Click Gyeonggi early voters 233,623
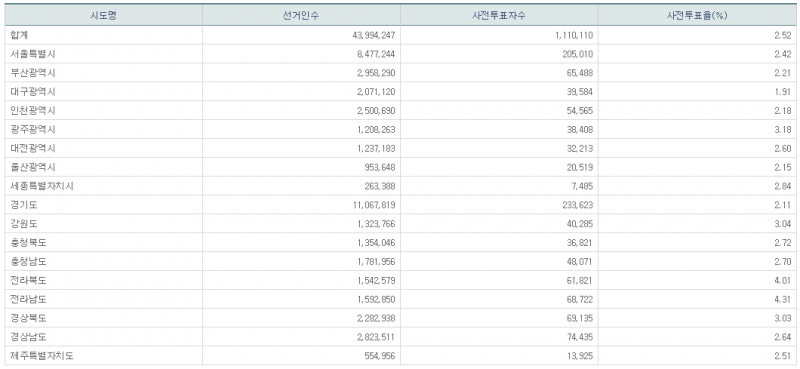800x369 pixels. (x=578, y=205)
